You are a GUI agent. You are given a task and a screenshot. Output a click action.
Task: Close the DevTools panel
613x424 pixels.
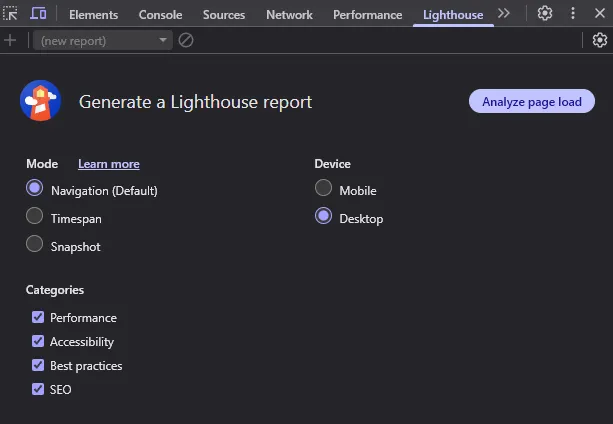[x=598, y=14]
